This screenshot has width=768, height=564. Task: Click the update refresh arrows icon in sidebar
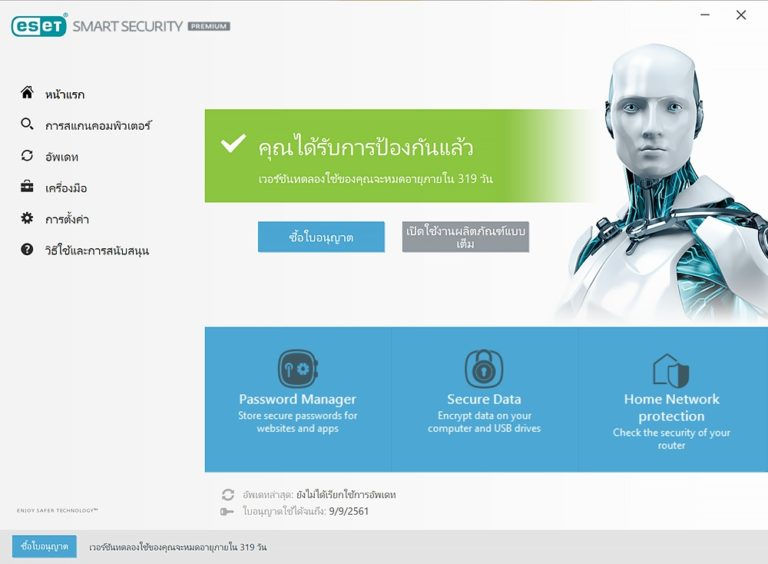click(27, 155)
